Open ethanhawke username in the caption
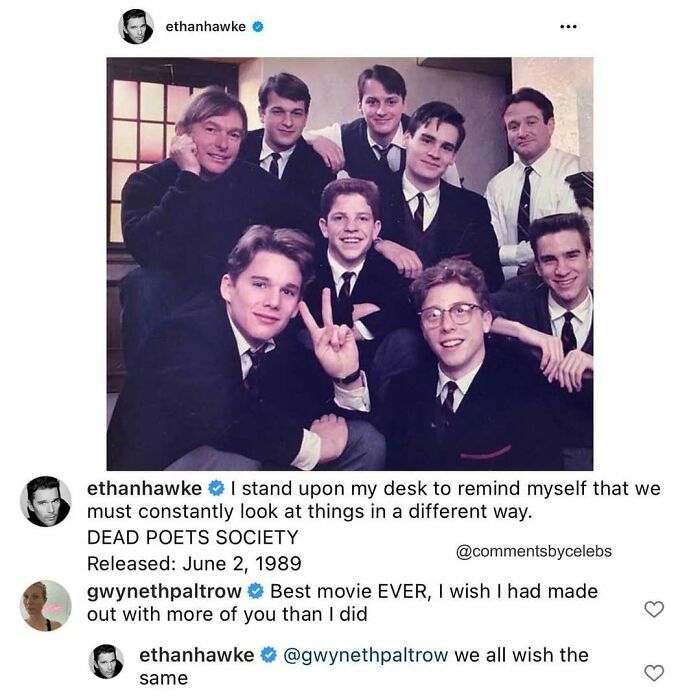The image size is (700, 700). click(144, 489)
